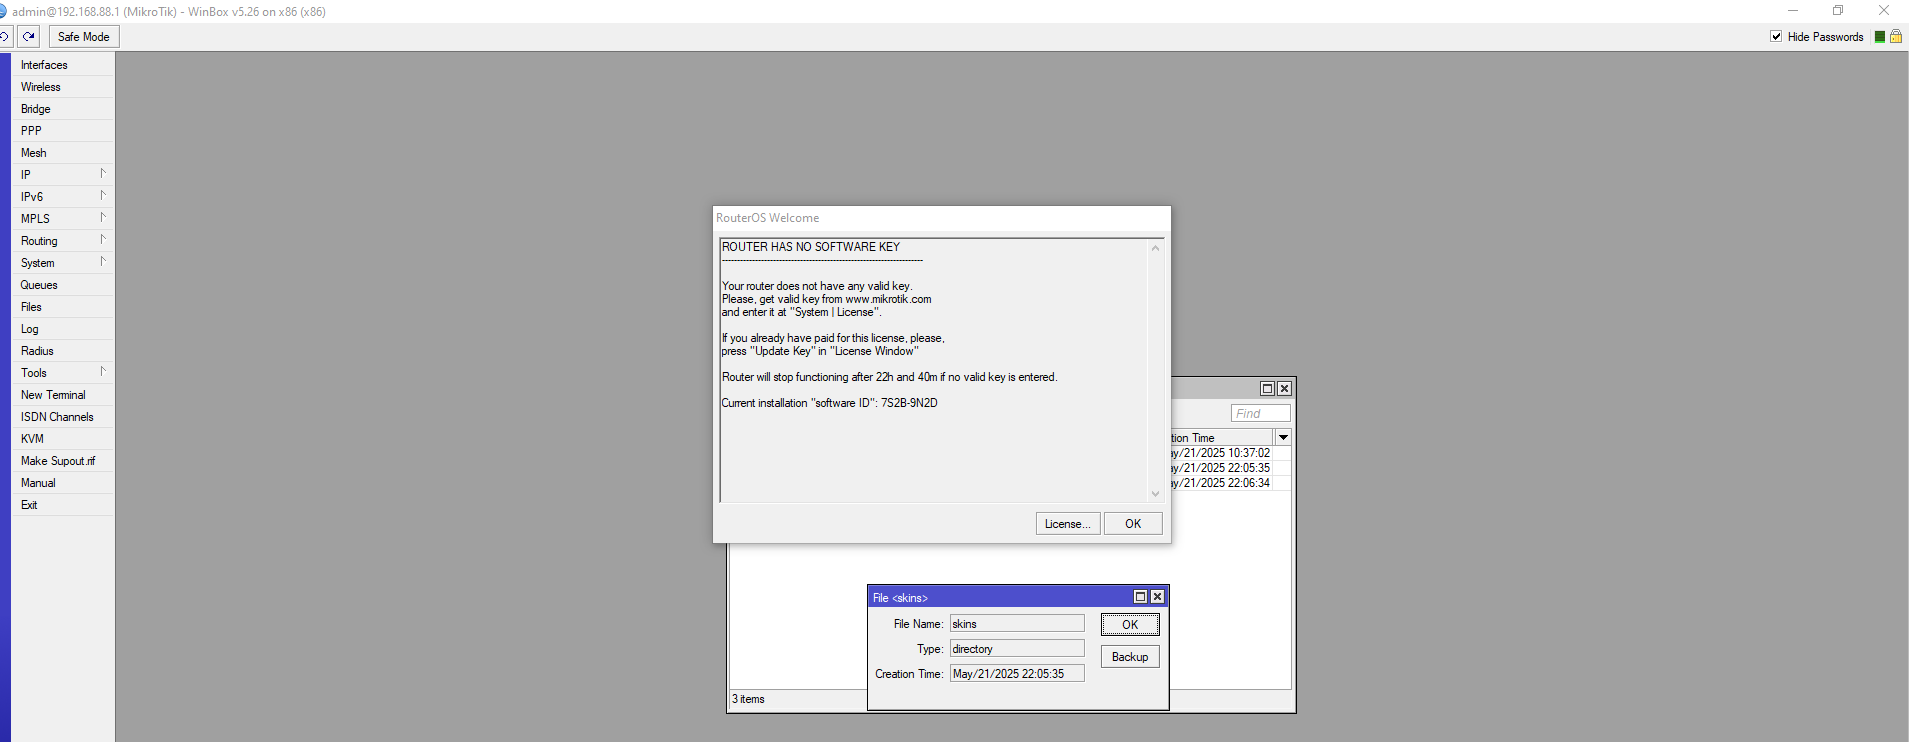Screen dimensions: 1909x742
Task: Open ISDN Channels
Action: point(63,417)
